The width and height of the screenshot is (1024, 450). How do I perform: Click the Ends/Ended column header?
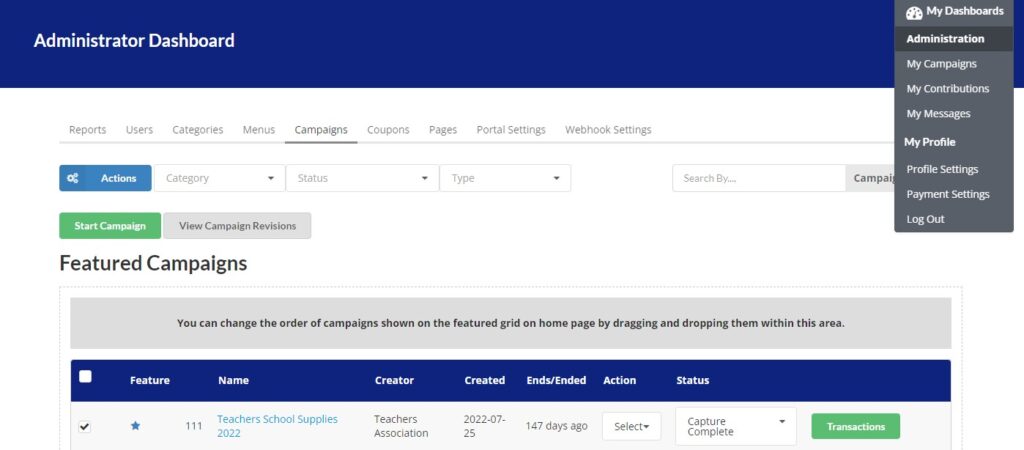tap(556, 380)
